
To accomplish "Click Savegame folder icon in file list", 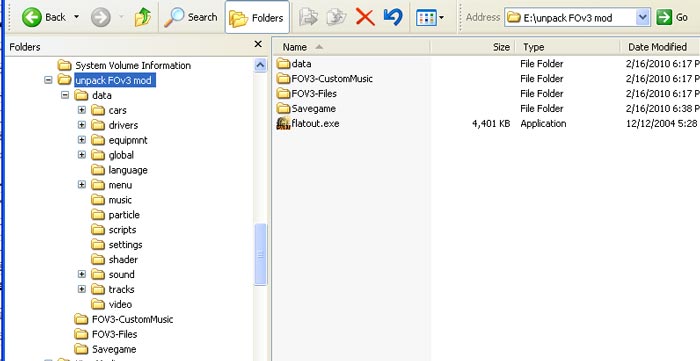I will click(283, 108).
